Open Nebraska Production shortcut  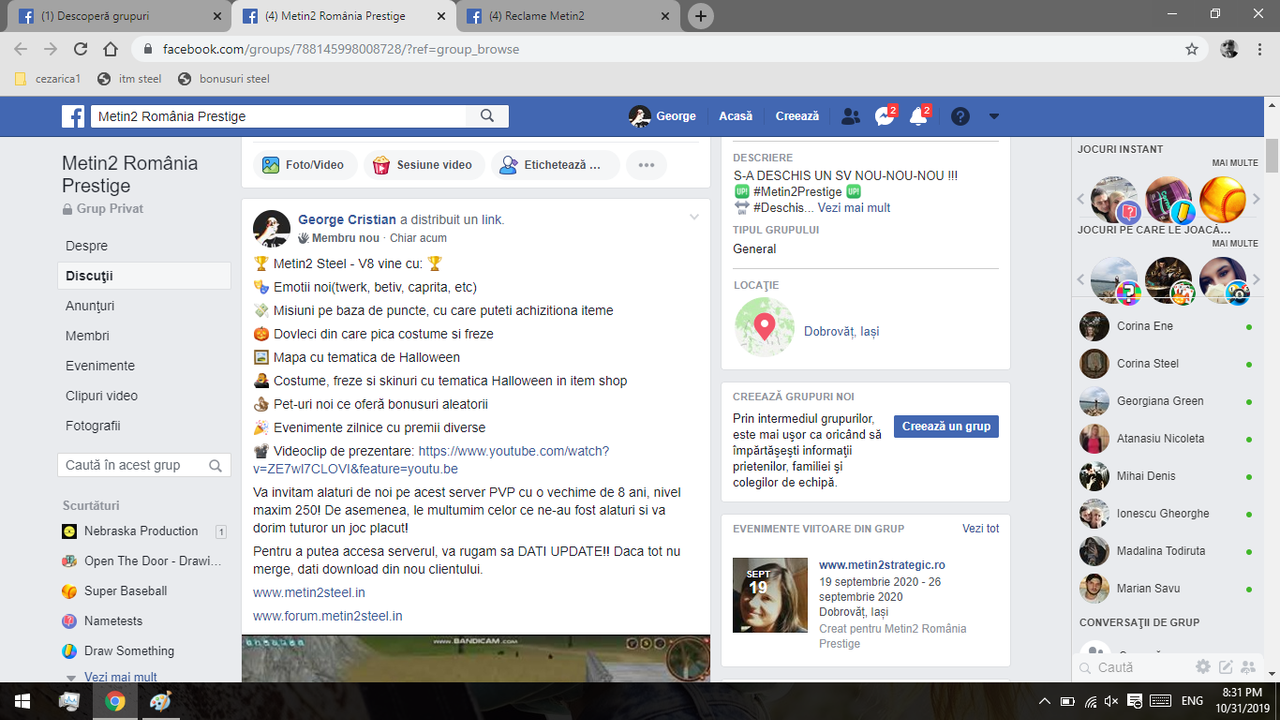[x=141, y=531]
